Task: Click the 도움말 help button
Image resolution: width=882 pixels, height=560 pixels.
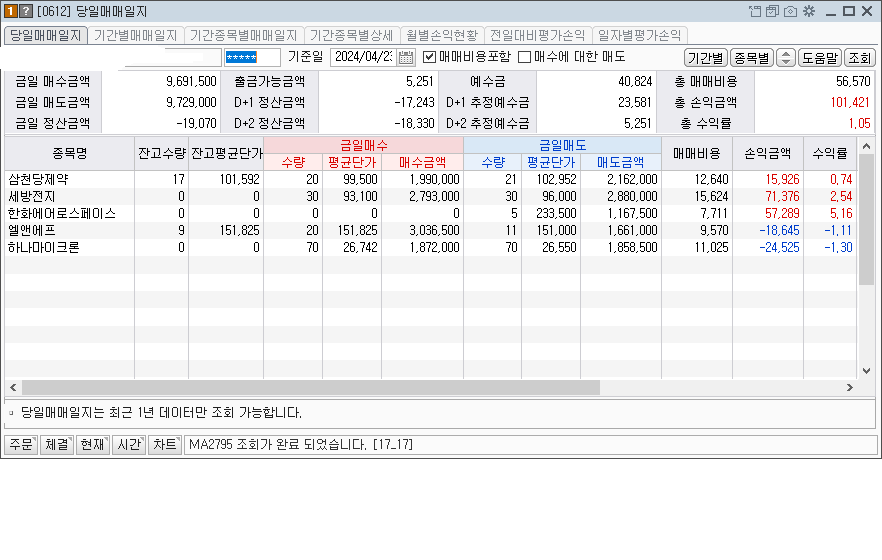Action: click(820, 58)
